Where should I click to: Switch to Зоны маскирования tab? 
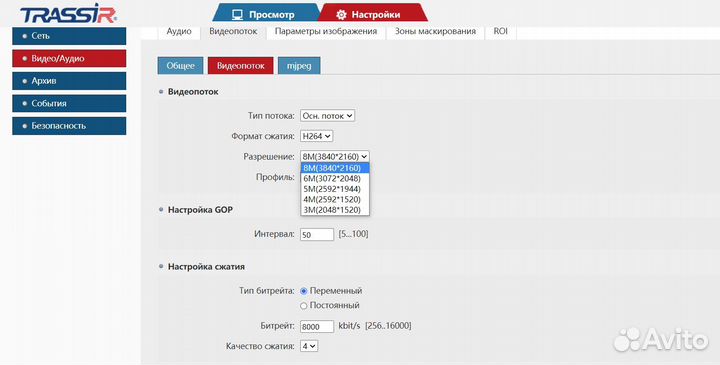click(435, 32)
